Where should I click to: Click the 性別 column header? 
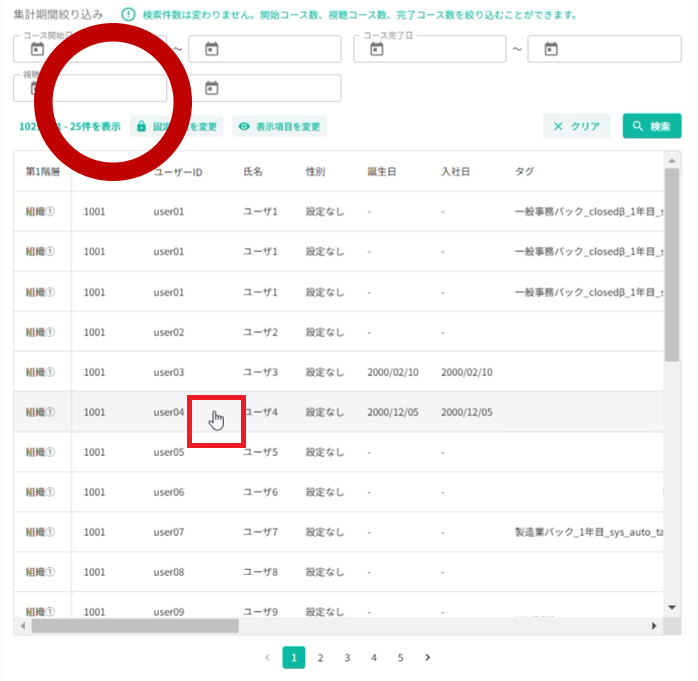(315, 172)
